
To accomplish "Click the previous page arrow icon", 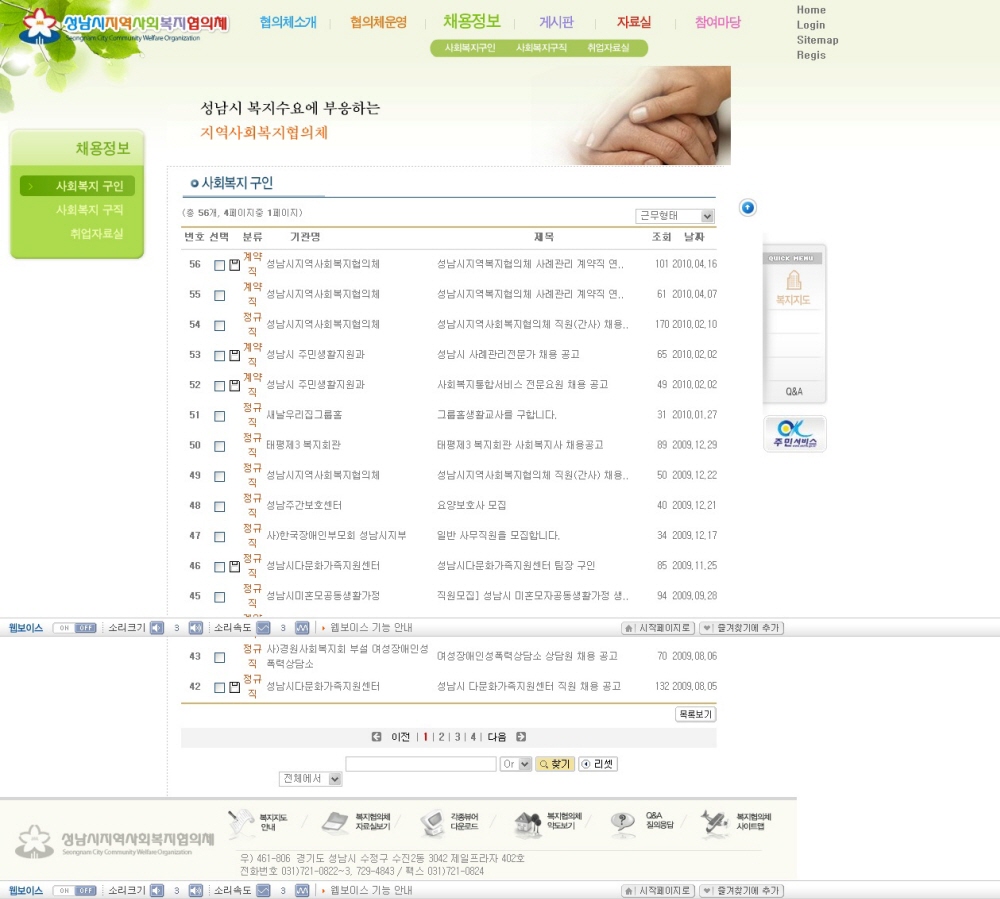I will point(377,737).
